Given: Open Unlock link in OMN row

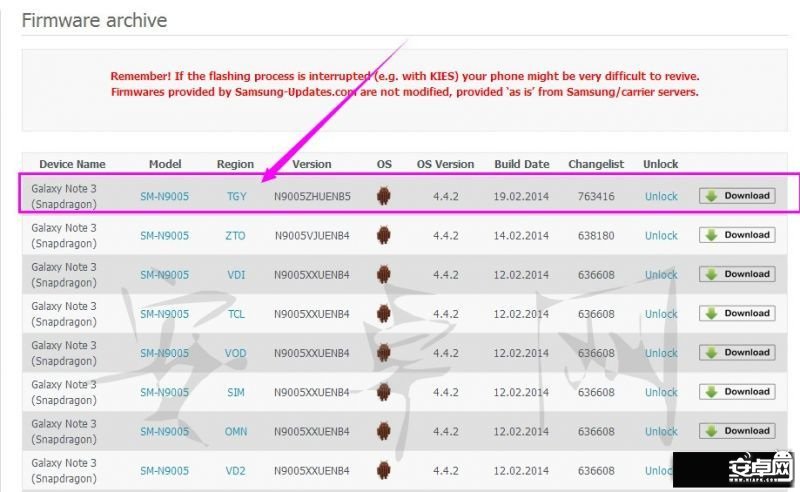Looking at the screenshot, I should pos(661,431).
